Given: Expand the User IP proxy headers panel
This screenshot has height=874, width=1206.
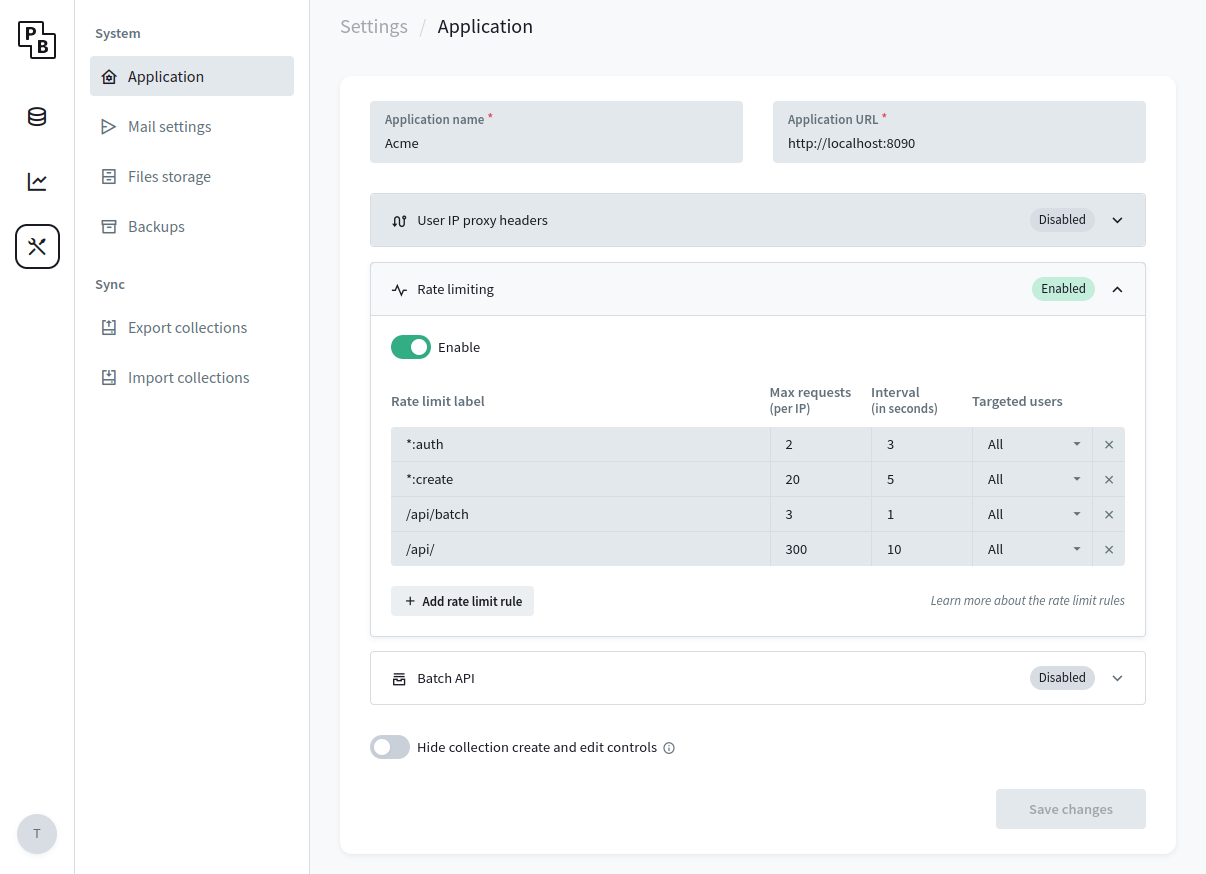Looking at the screenshot, I should [1117, 220].
